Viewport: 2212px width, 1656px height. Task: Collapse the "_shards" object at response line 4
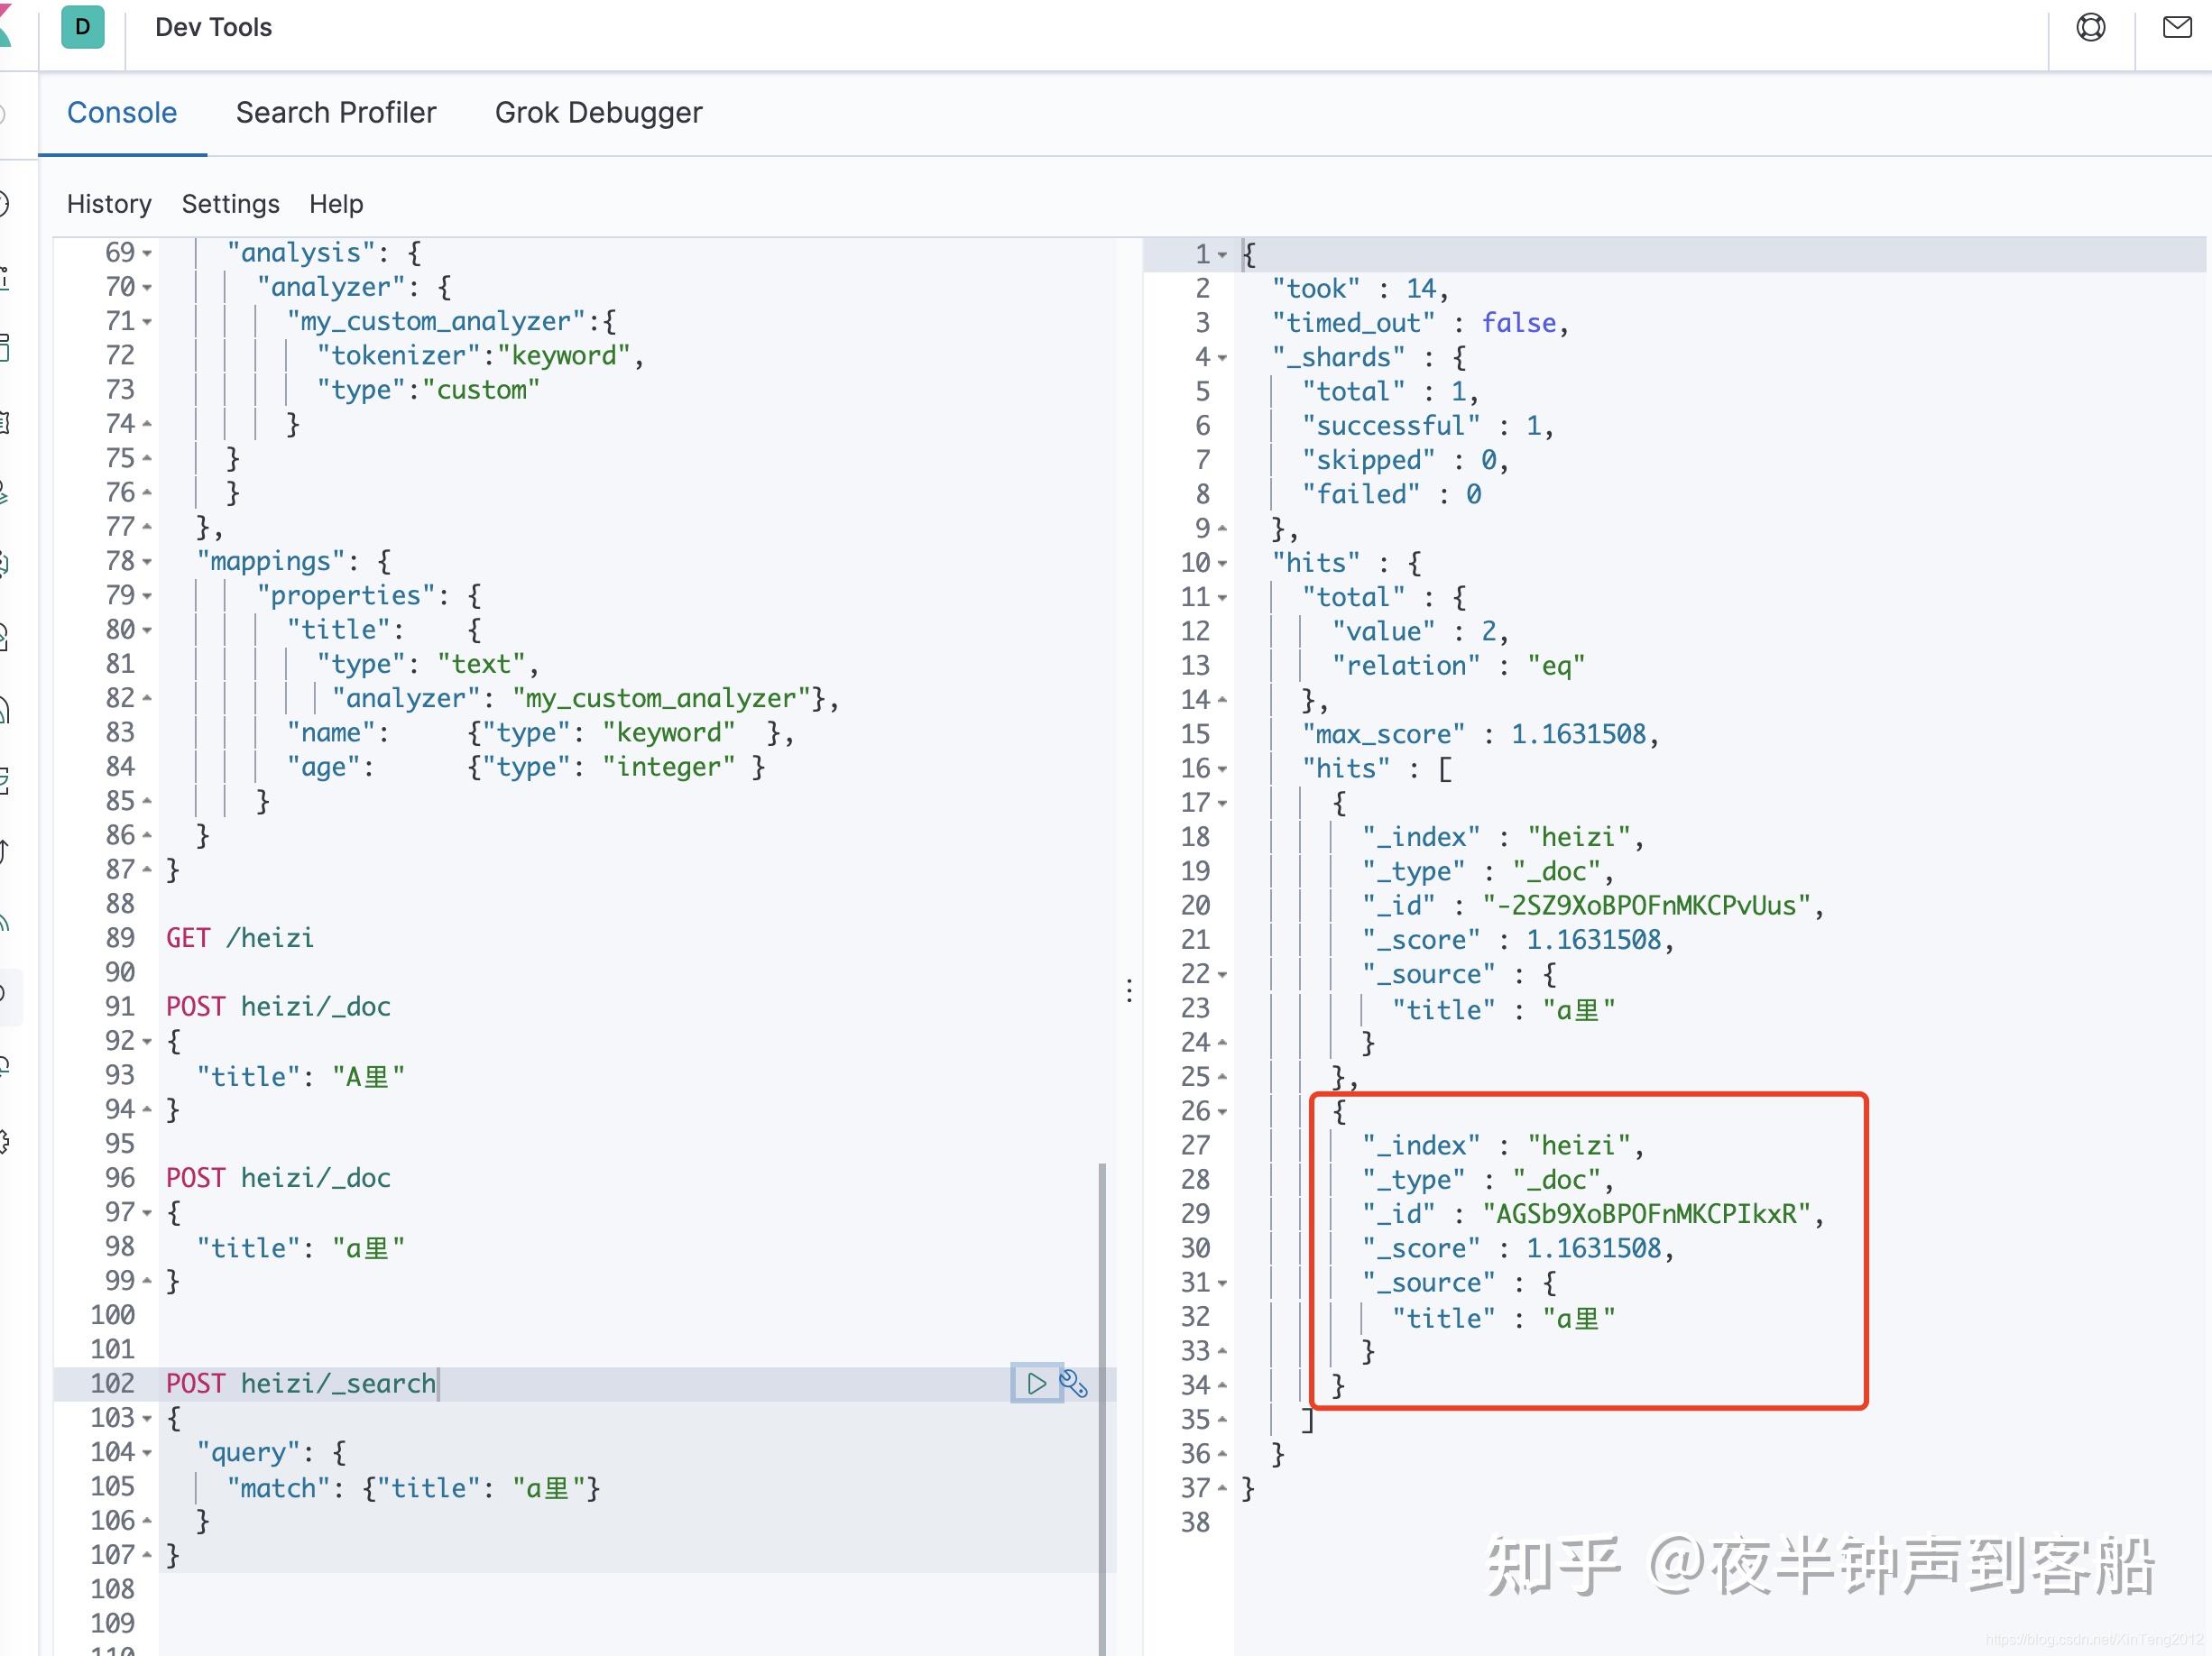(1223, 358)
